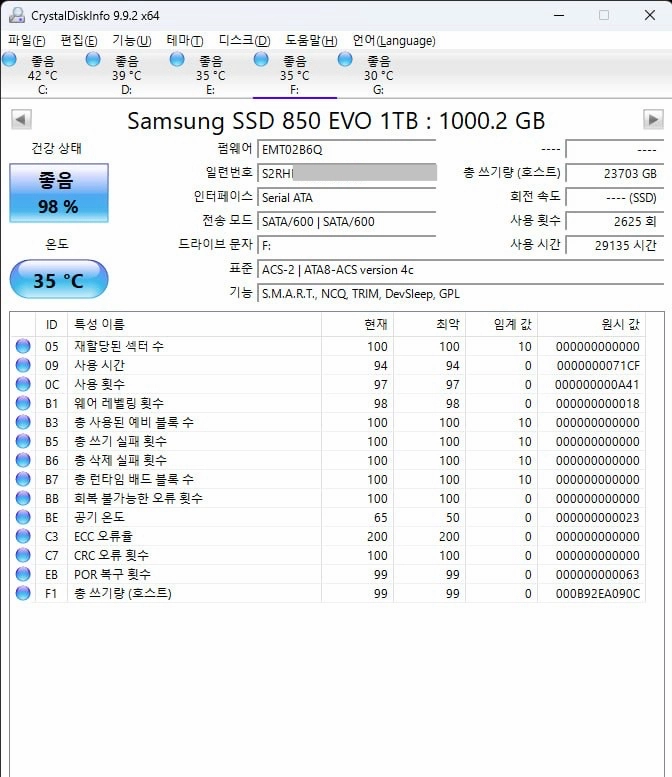
Task: Open the 도움말(H) menu
Action: (x=311, y=41)
